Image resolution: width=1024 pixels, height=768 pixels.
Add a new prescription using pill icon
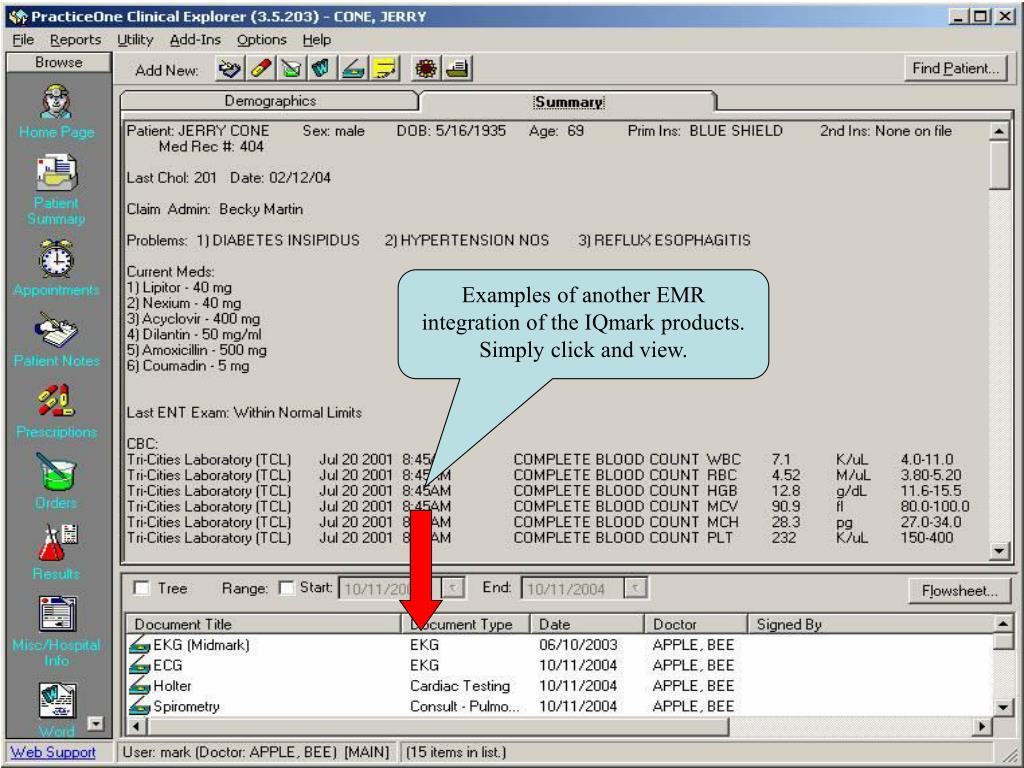[260, 69]
